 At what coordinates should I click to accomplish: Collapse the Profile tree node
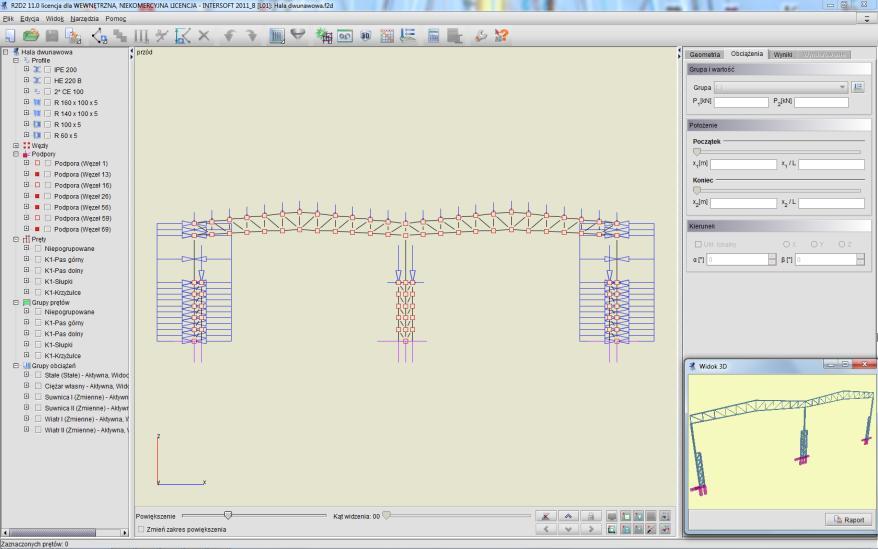click(16, 60)
